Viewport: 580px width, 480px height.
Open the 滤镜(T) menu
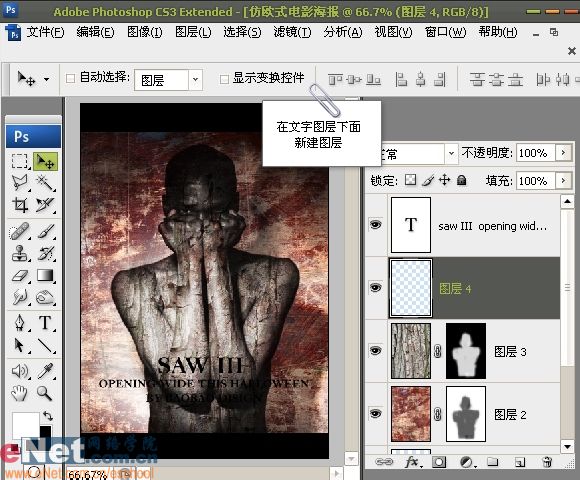click(x=292, y=33)
